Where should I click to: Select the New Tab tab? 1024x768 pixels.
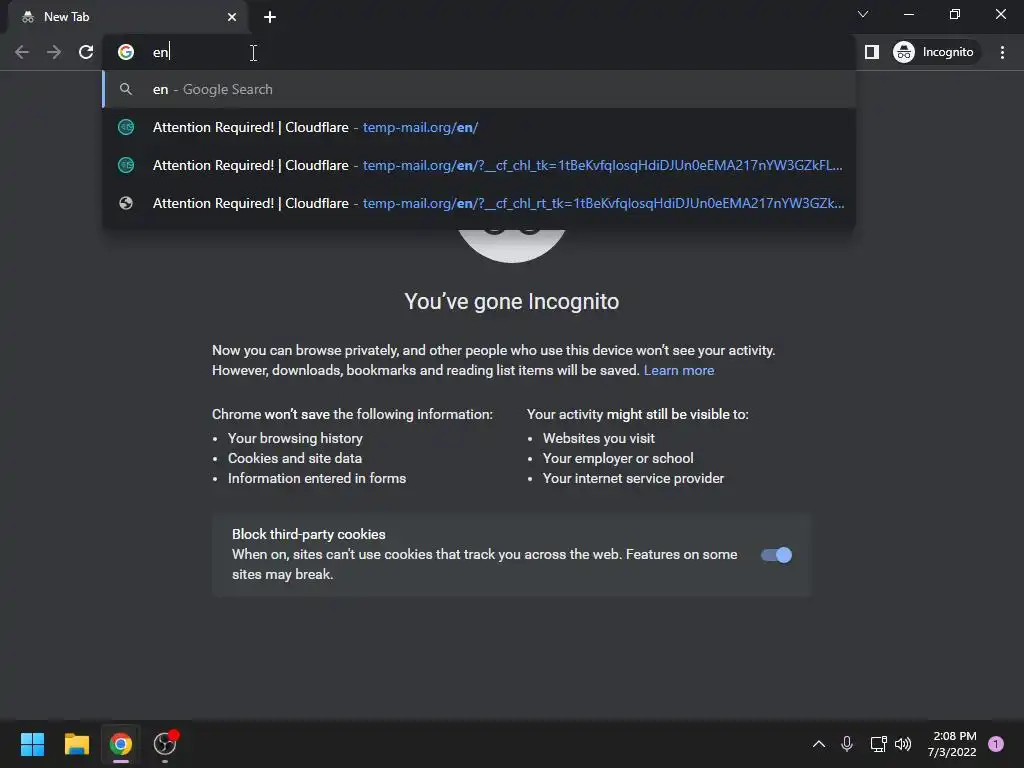pos(127,17)
